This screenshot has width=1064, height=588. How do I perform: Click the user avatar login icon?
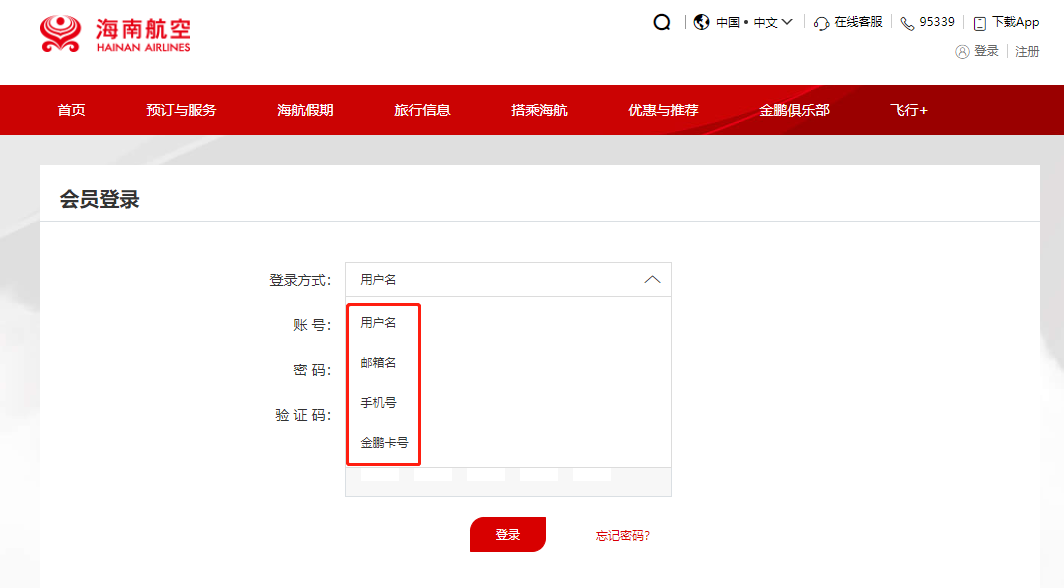pyautogui.click(x=962, y=51)
